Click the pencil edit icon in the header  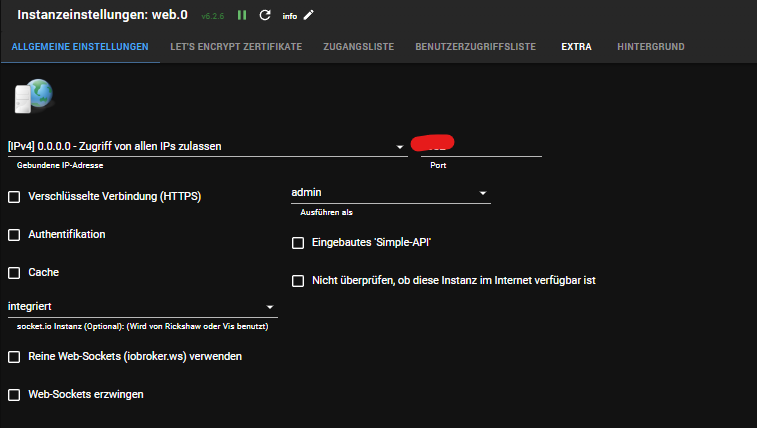(x=309, y=15)
